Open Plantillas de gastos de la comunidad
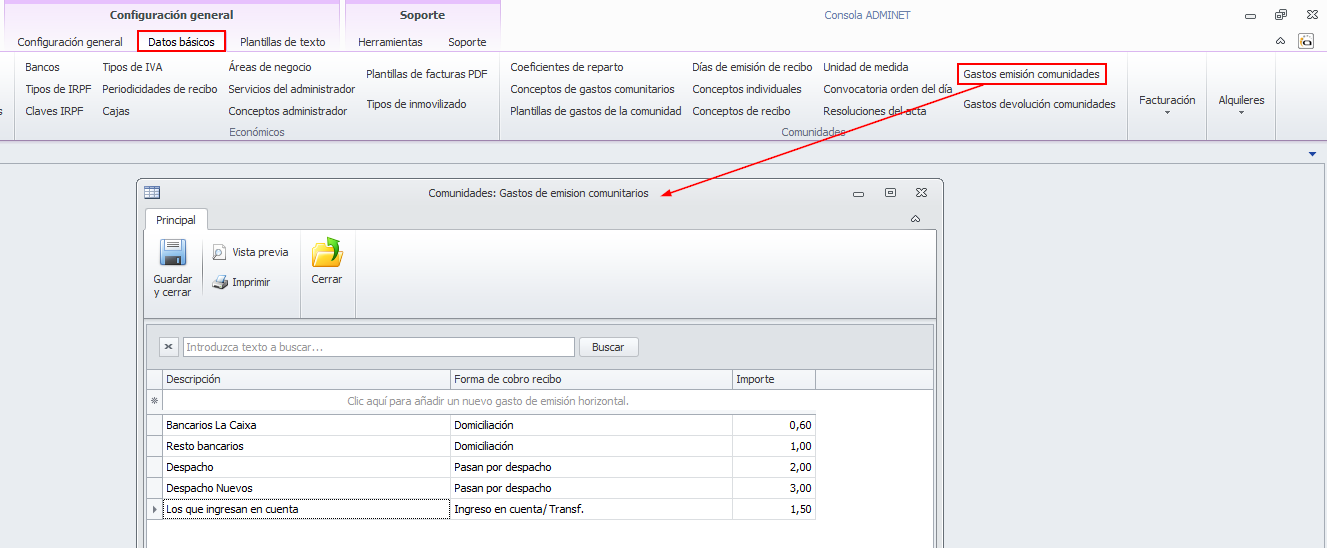This screenshot has height=548, width=1327. 596,111
